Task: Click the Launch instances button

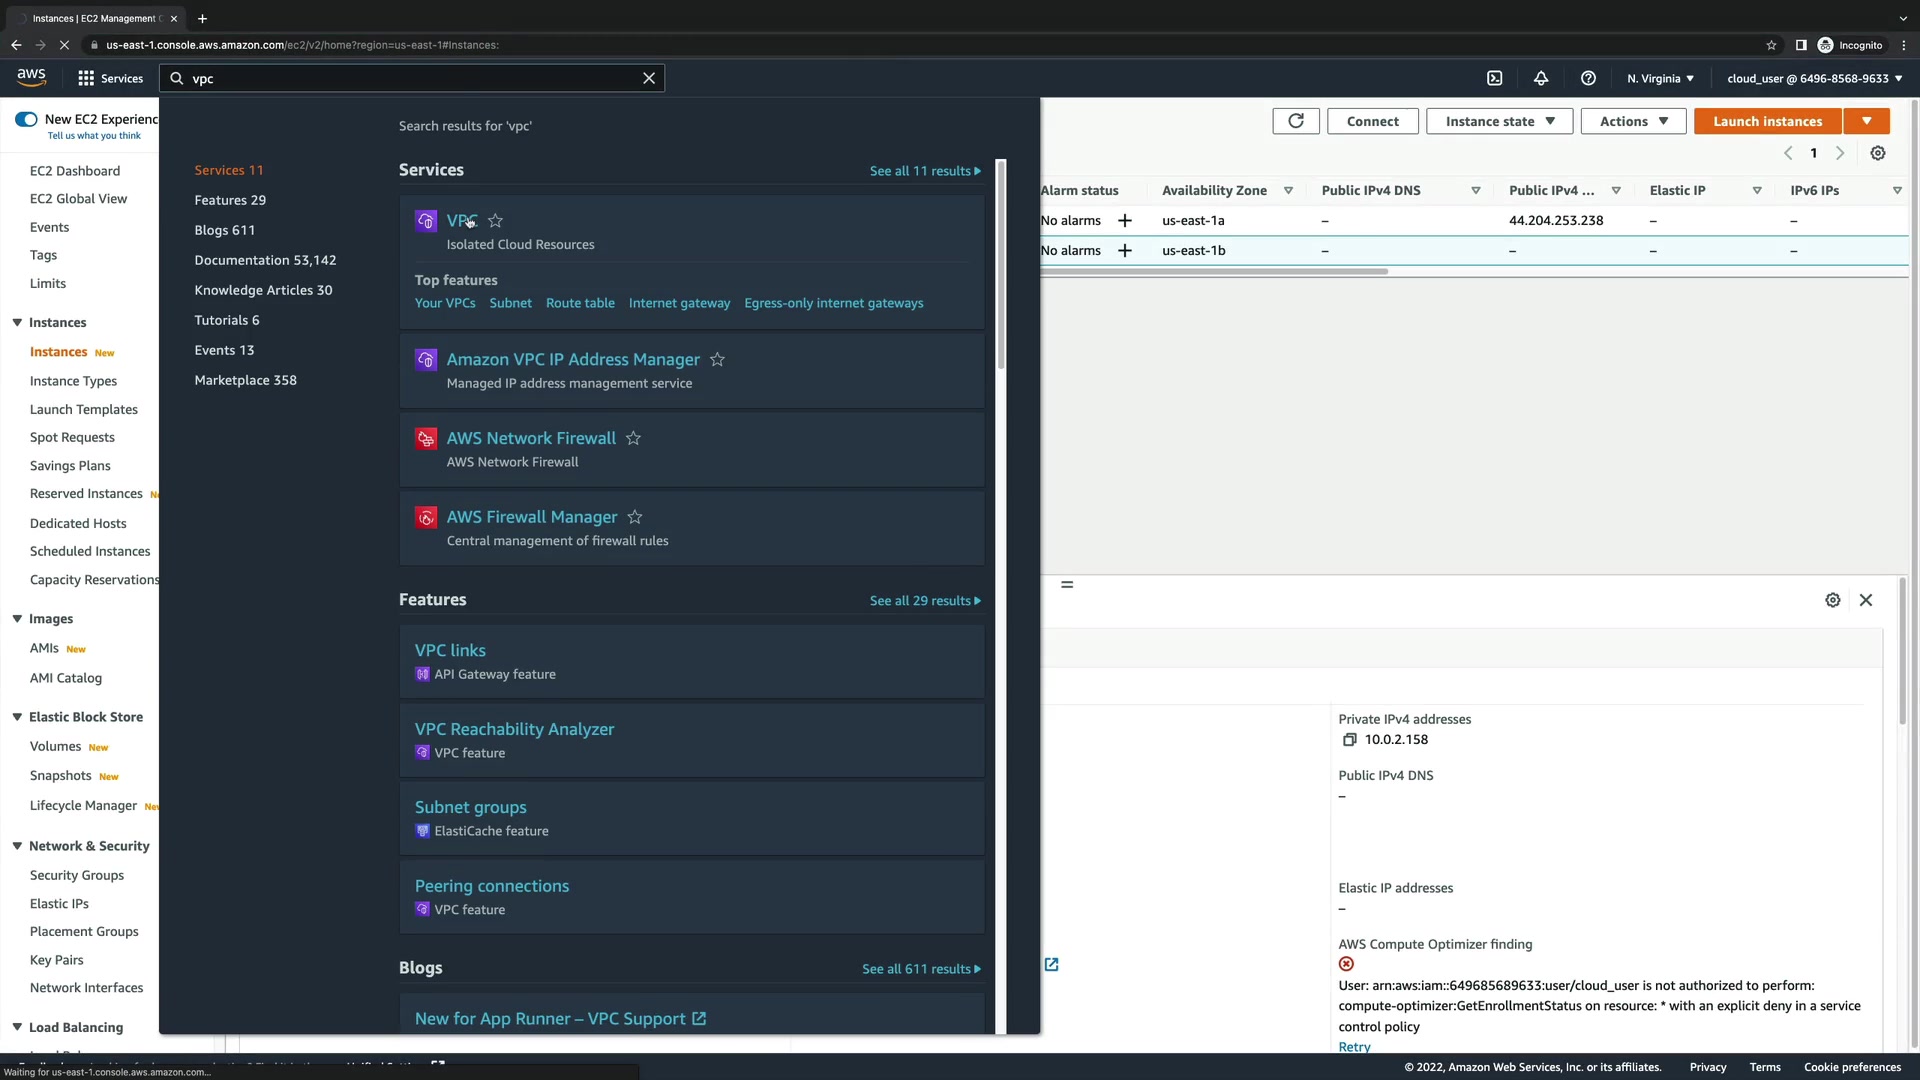Action: tap(1767, 121)
